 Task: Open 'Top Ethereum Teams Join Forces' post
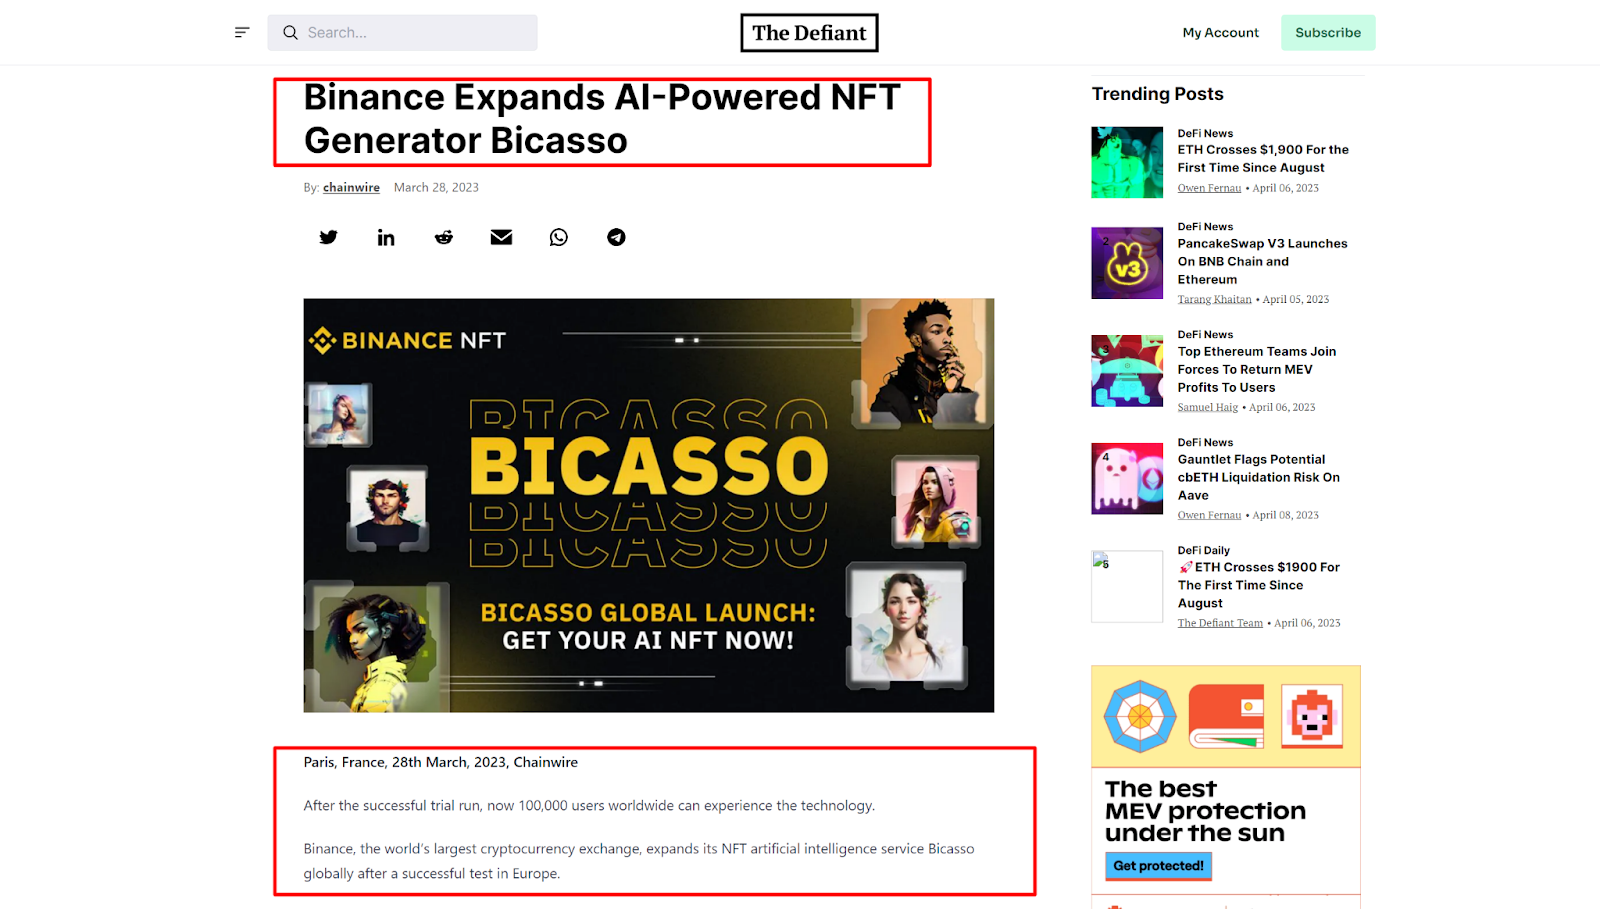1256,370
